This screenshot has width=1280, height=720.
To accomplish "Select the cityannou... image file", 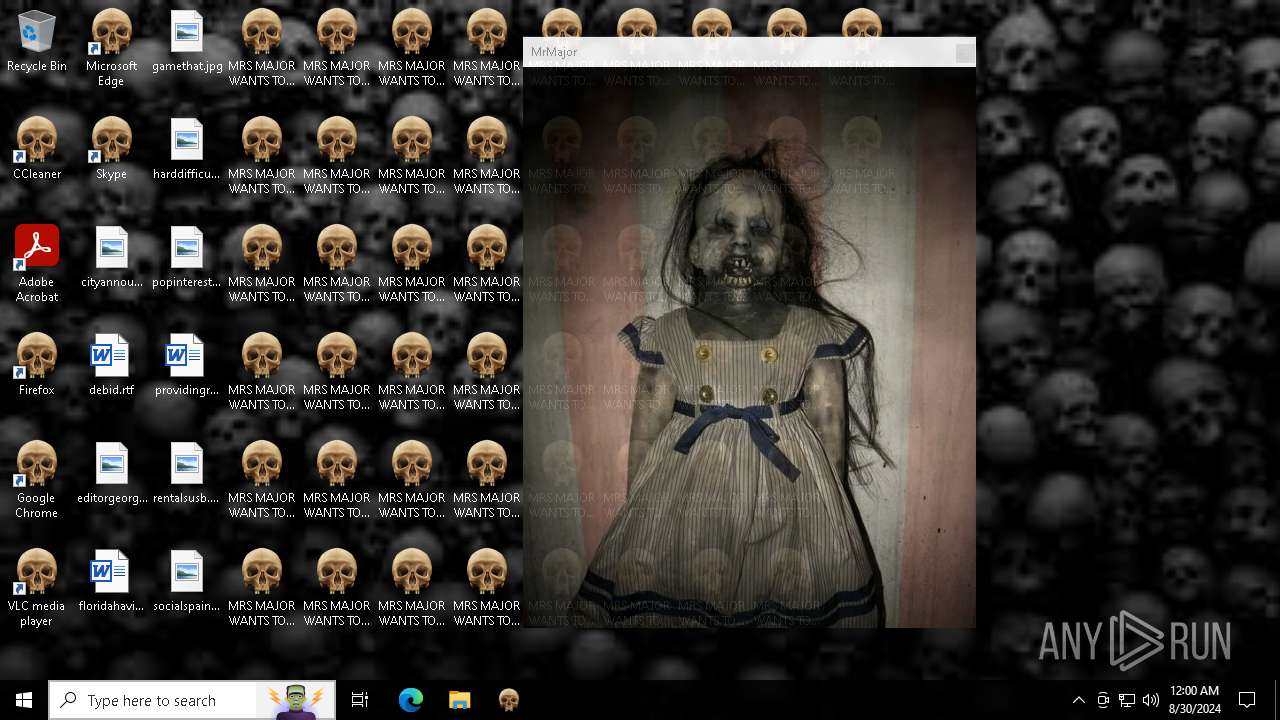I will click(111, 258).
